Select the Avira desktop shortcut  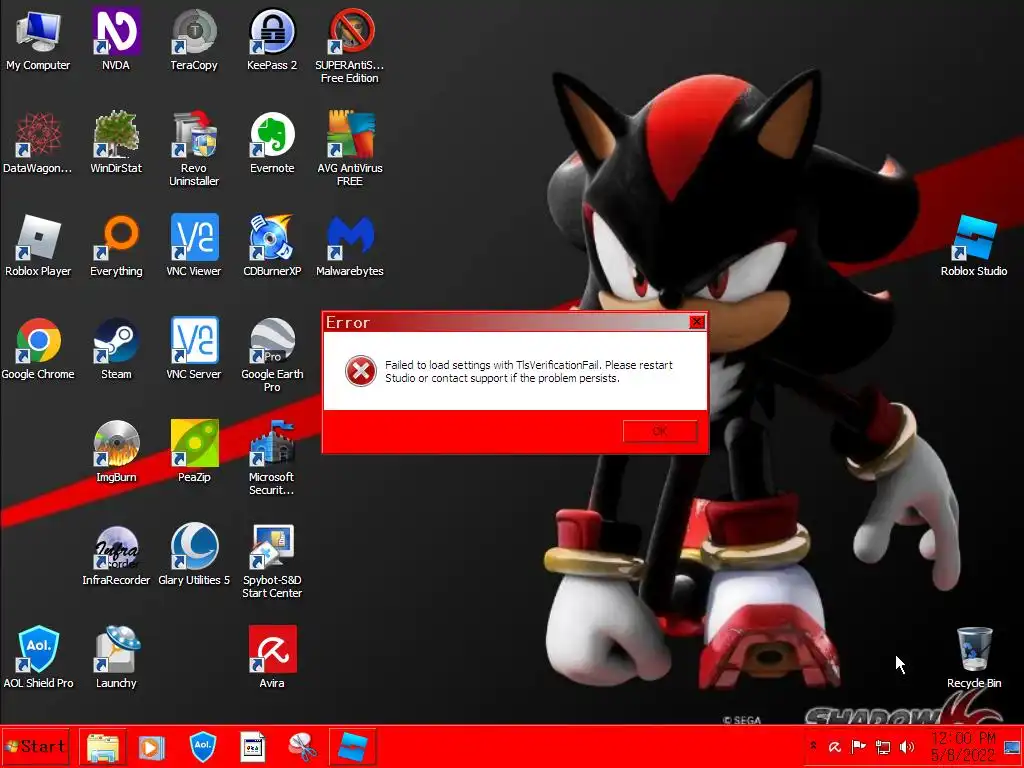[272, 658]
